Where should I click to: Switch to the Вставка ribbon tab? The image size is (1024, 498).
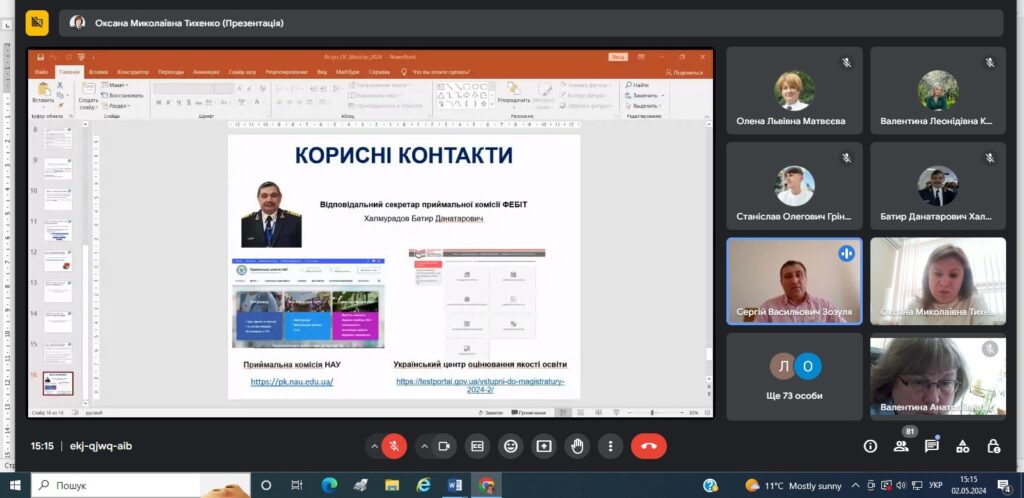click(98, 72)
